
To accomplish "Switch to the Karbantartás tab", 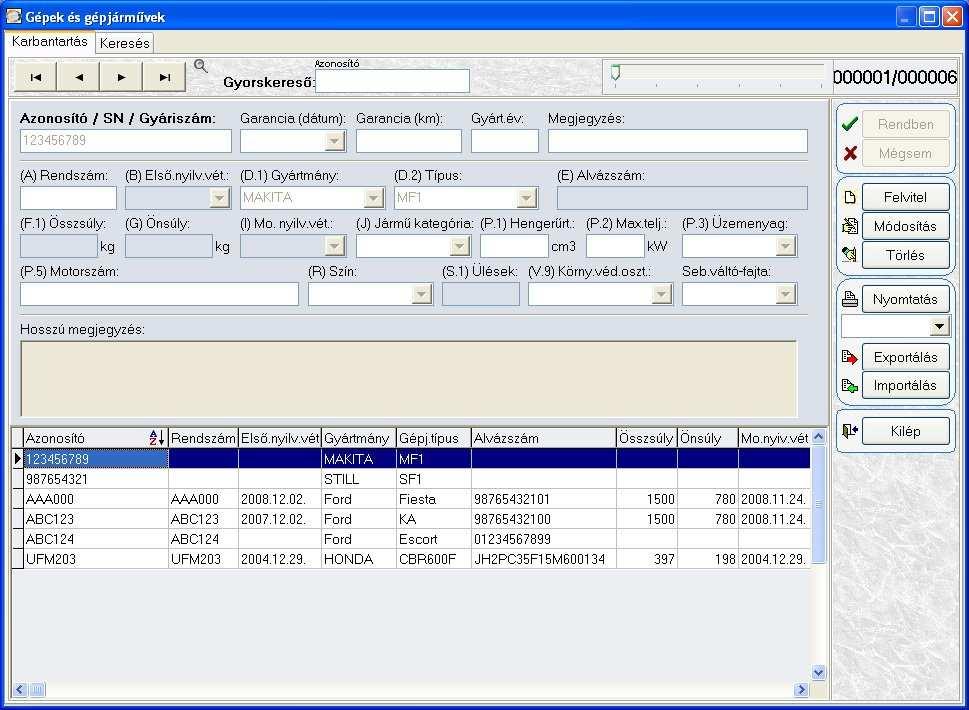I will tap(49, 41).
